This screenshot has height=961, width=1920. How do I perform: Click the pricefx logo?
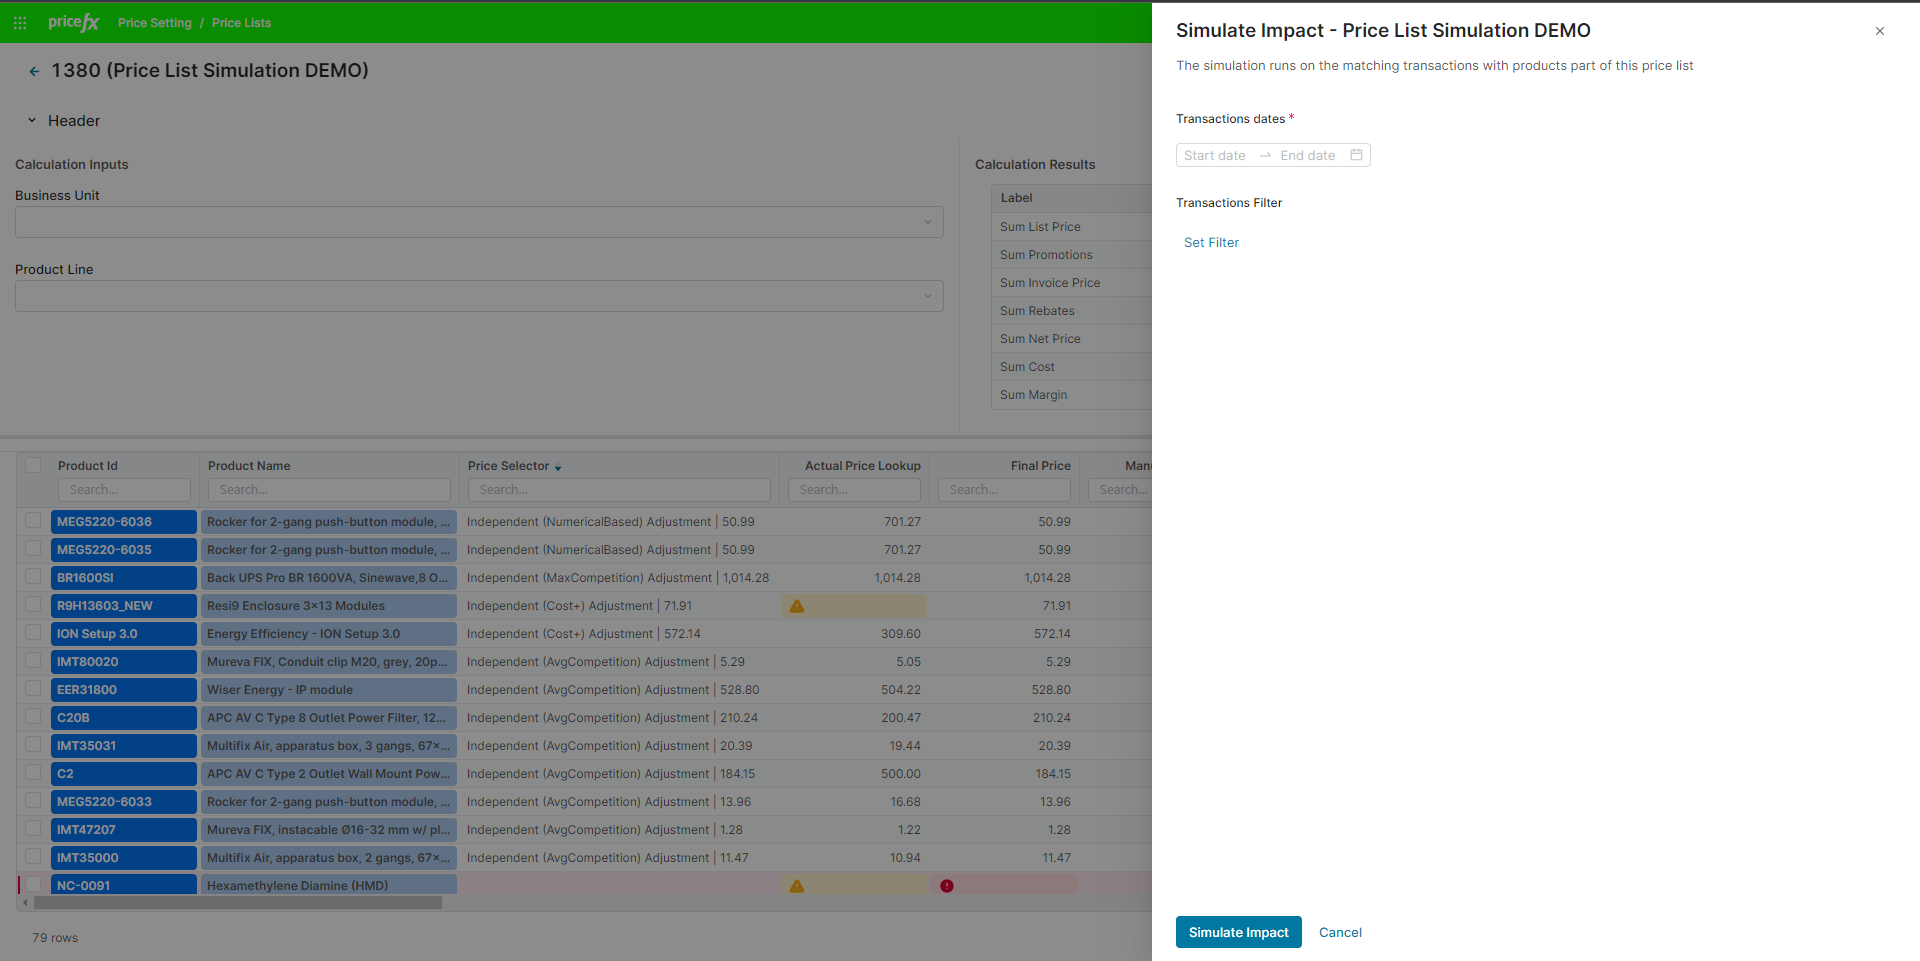(73, 22)
